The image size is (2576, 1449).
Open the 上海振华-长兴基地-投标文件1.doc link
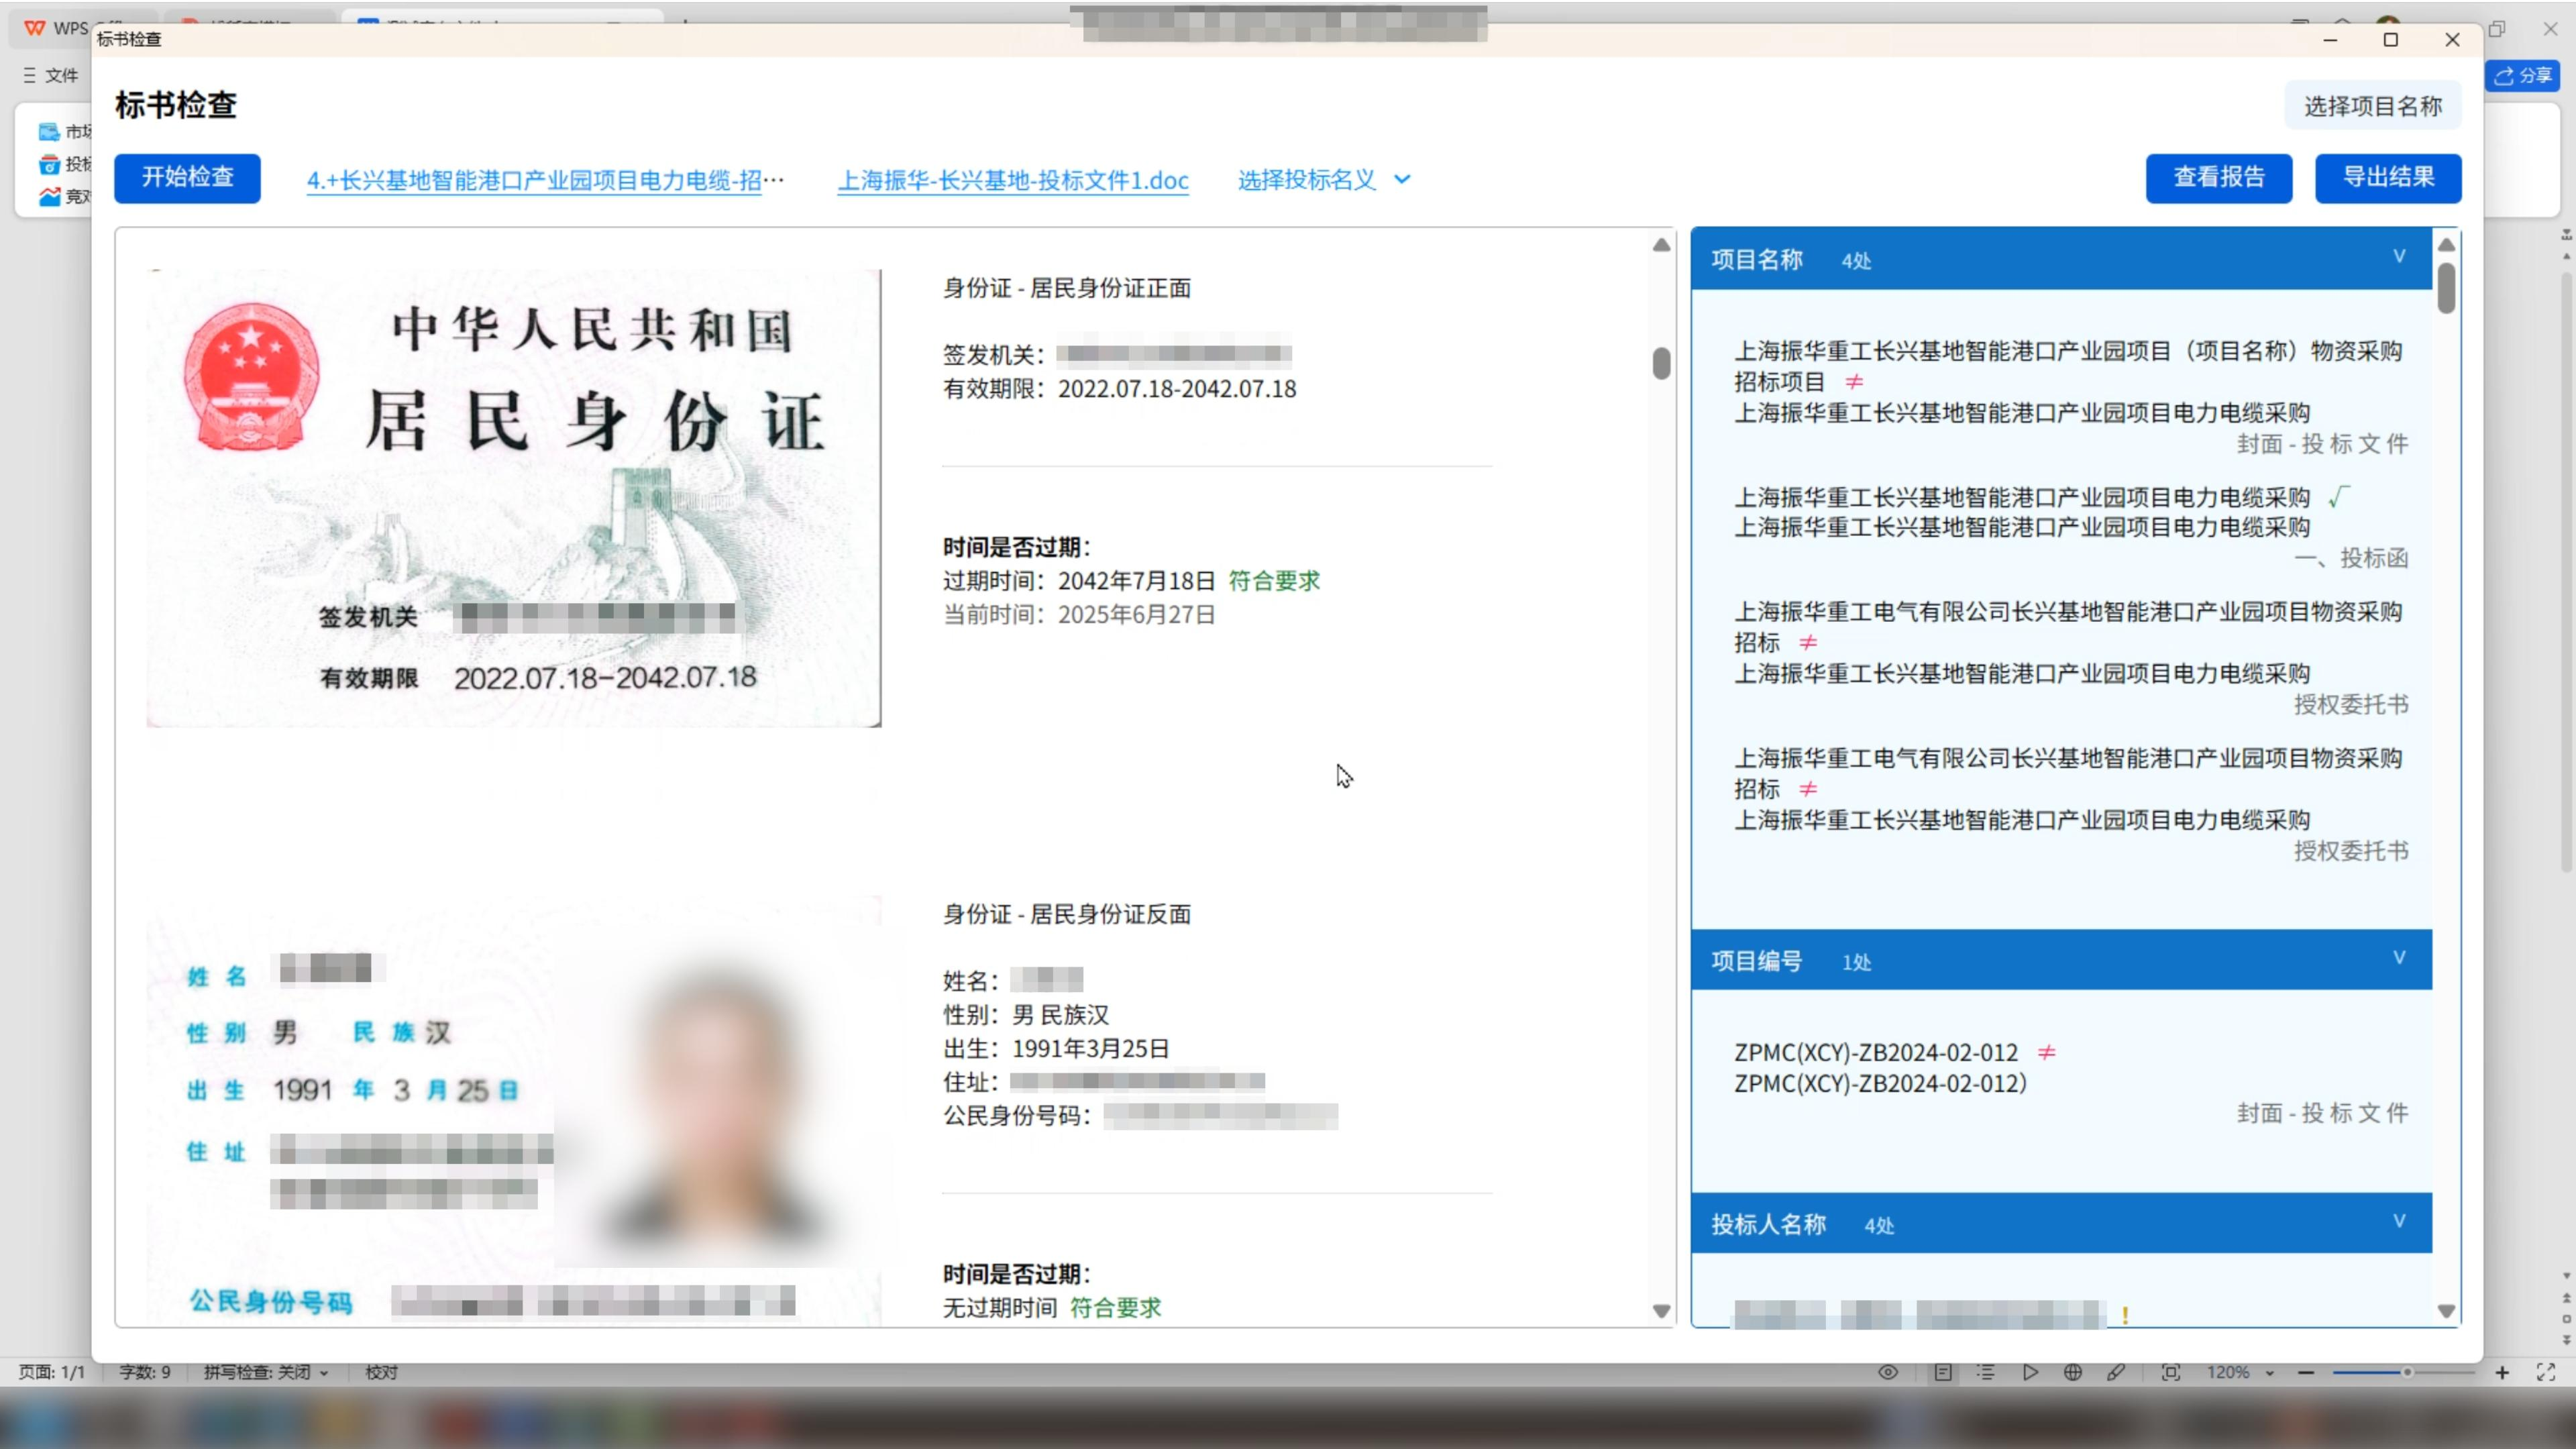[1013, 180]
